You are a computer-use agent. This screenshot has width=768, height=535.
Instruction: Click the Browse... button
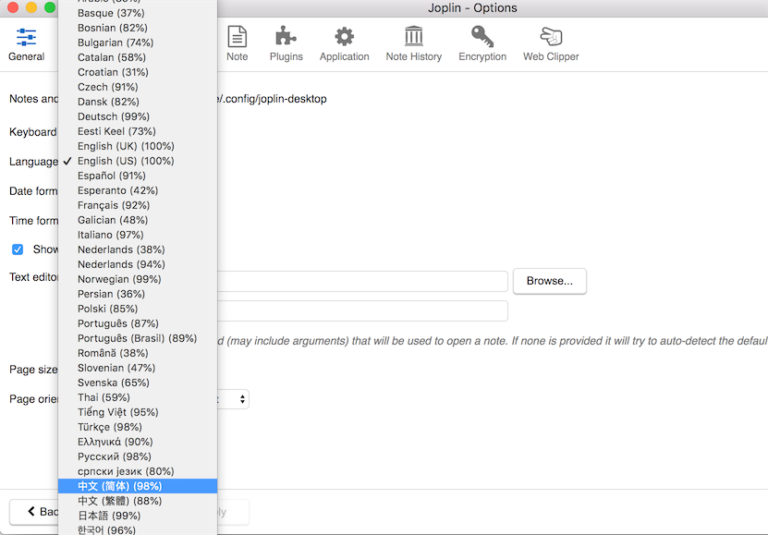(x=549, y=281)
